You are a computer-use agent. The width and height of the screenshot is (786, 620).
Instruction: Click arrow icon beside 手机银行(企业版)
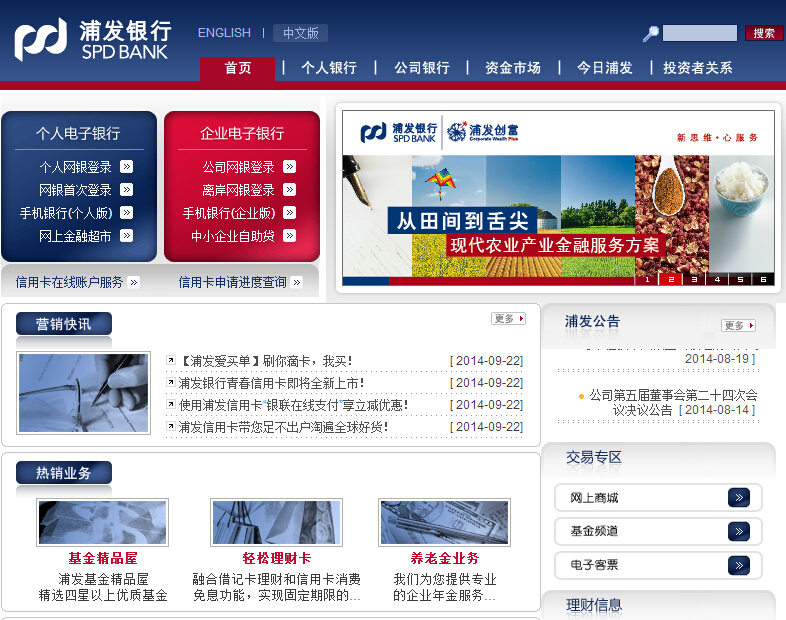(289, 213)
